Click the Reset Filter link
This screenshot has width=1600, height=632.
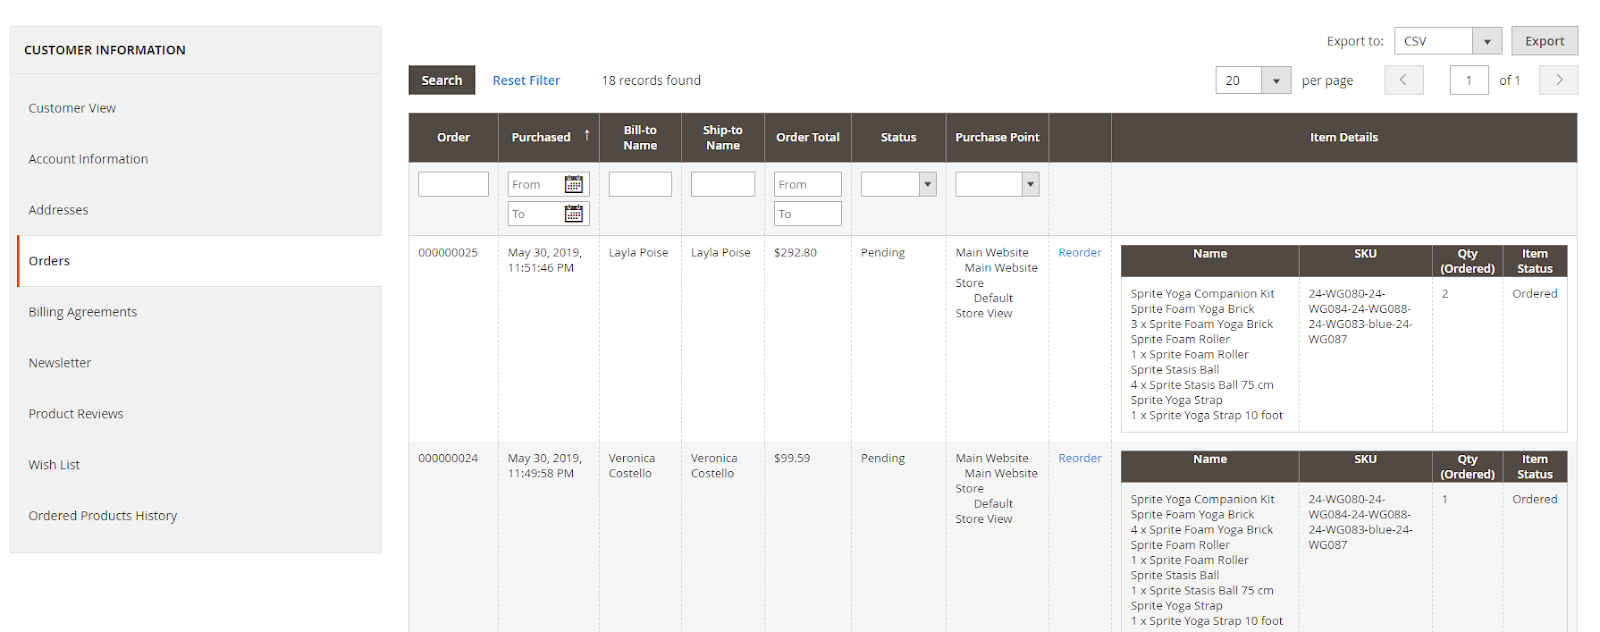526,80
